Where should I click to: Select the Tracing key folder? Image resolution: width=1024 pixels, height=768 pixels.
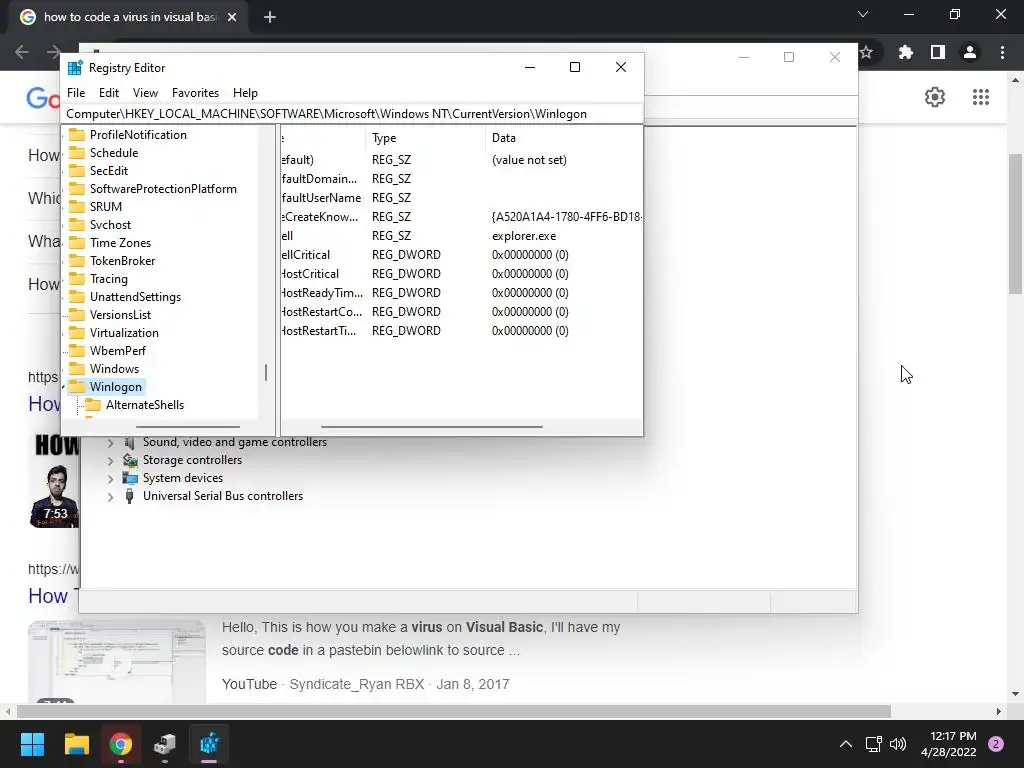[108, 279]
